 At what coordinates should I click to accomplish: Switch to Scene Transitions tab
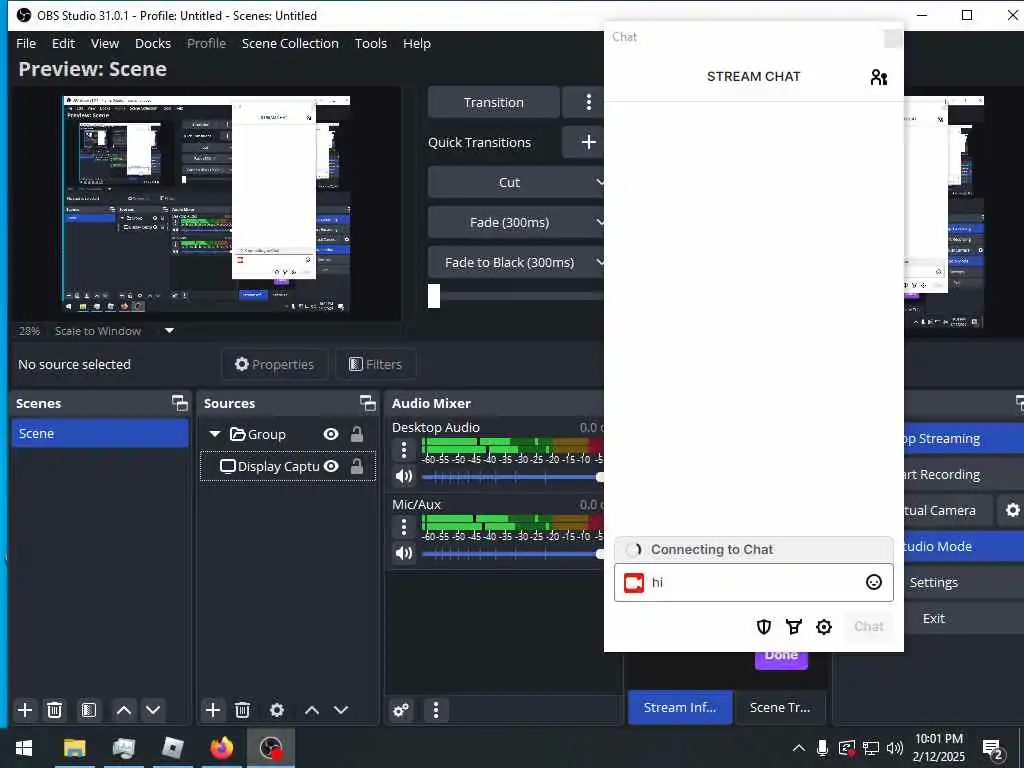tap(780, 707)
